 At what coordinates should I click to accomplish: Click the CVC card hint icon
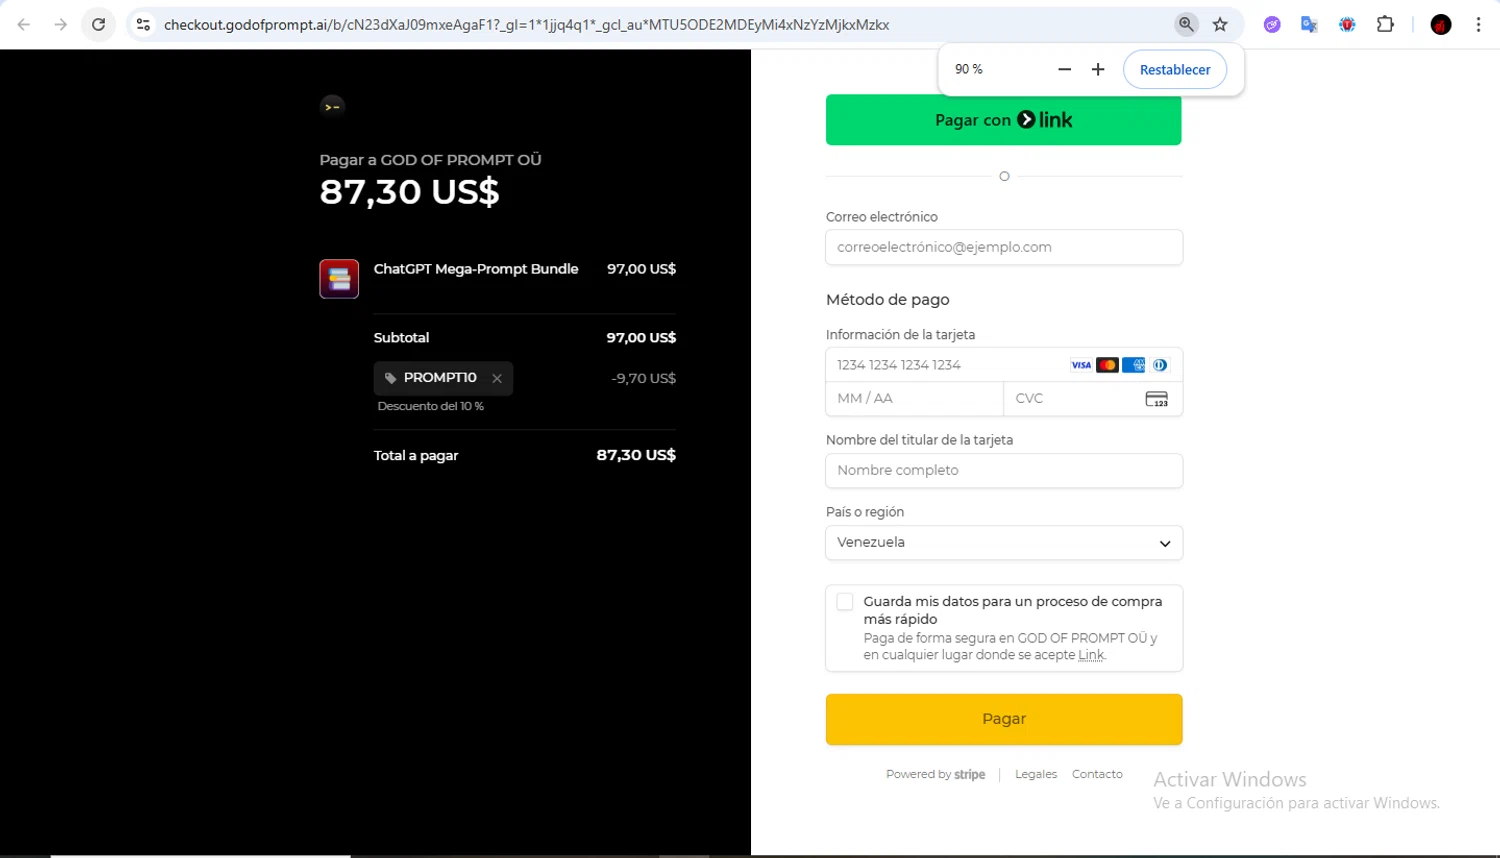[x=1157, y=399]
